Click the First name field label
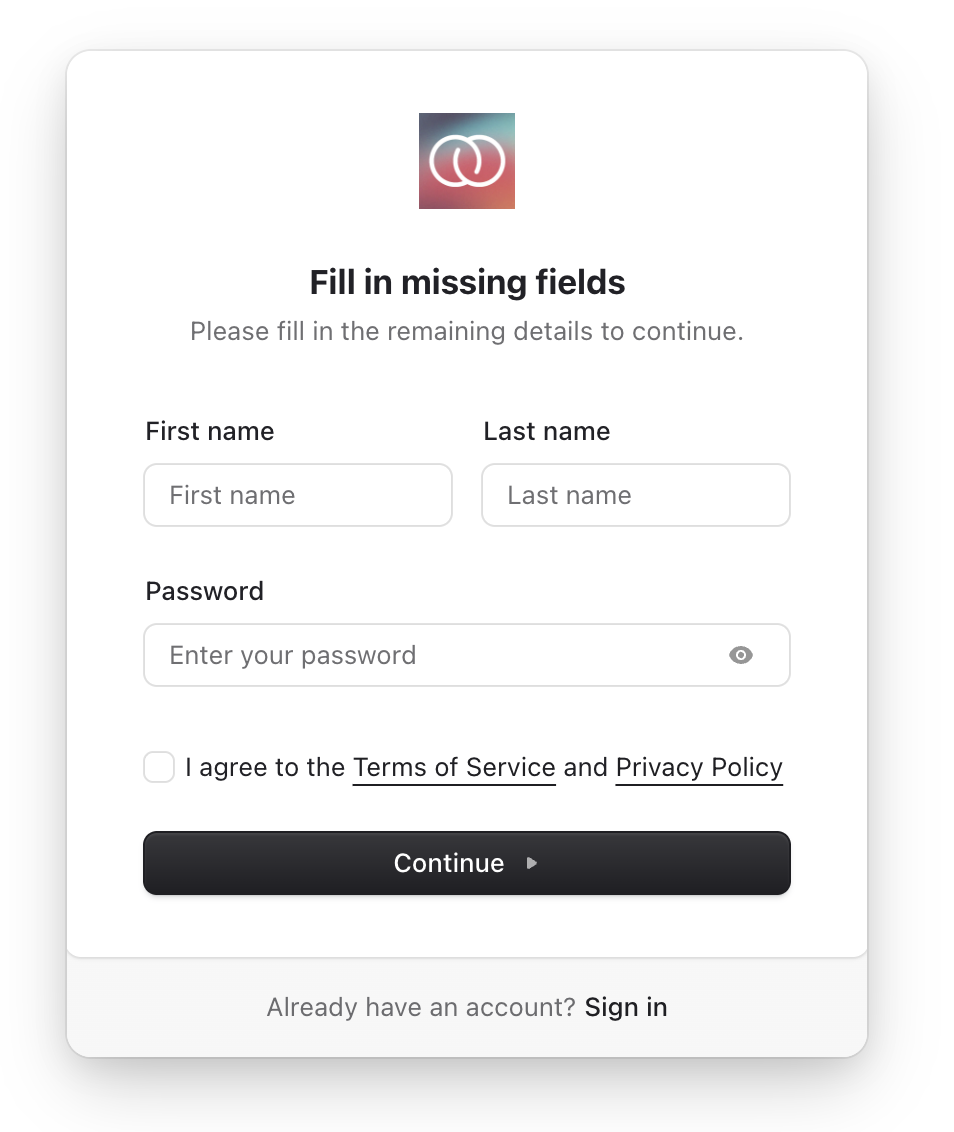Screen dimensions: 954x1132 pos(210,431)
